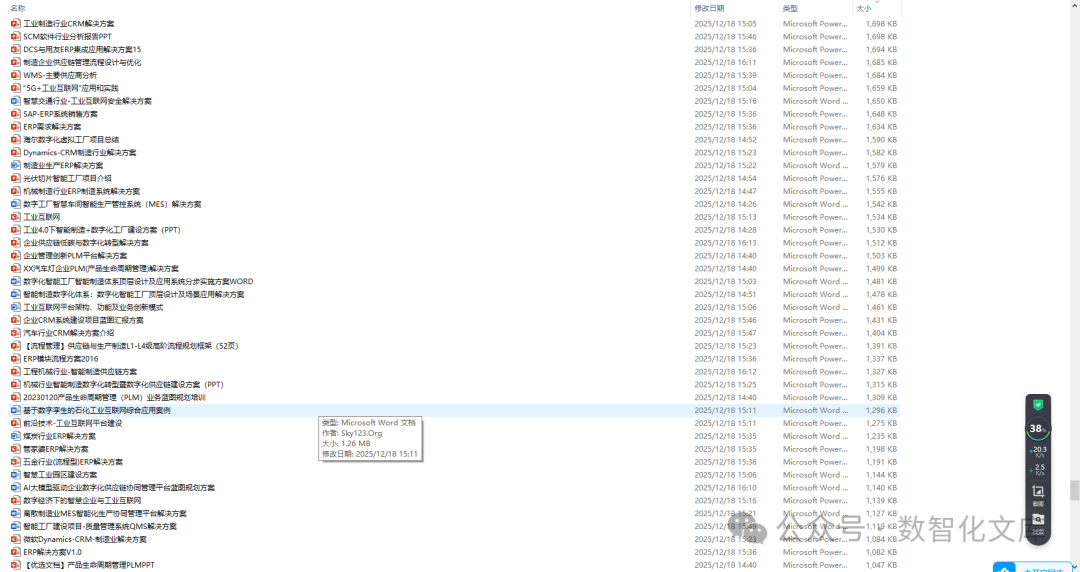The width and height of the screenshot is (1080, 572).
Task: Click upload speed 20.3 K/s indicator
Action: point(1039,450)
